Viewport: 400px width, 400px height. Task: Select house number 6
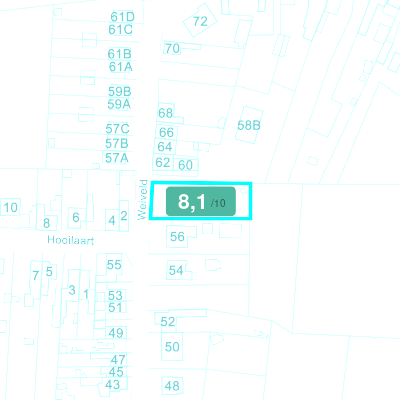[76, 217]
